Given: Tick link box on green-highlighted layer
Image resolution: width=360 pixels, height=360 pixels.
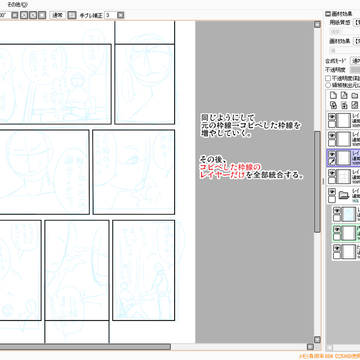Looking at the screenshot, I should (x=337, y=237).
